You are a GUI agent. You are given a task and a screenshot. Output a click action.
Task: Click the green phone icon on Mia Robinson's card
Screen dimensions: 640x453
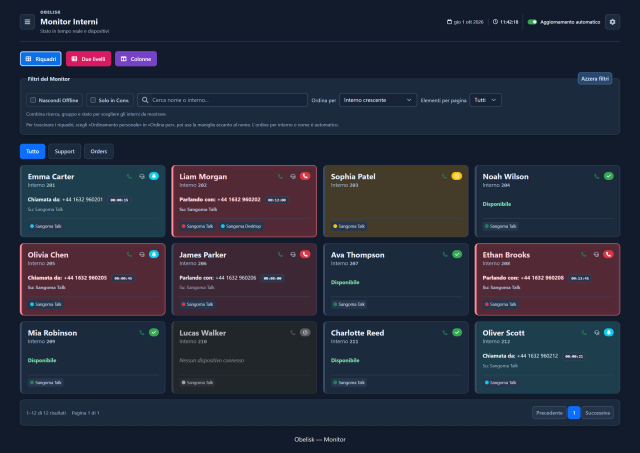[x=142, y=333]
